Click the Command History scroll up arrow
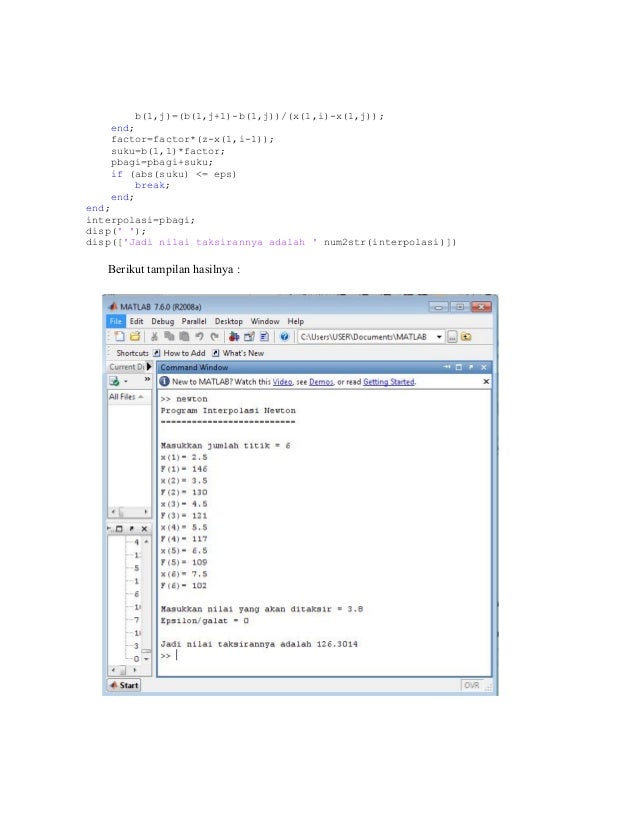This screenshot has width=638, height=826. point(146,541)
